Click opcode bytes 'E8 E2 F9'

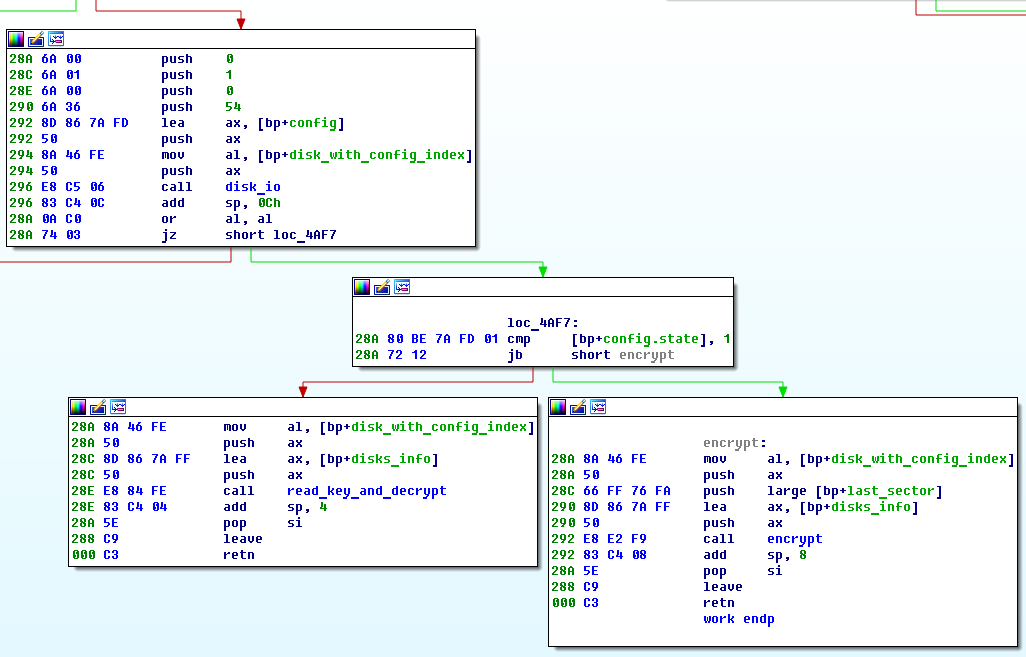[x=614, y=539]
